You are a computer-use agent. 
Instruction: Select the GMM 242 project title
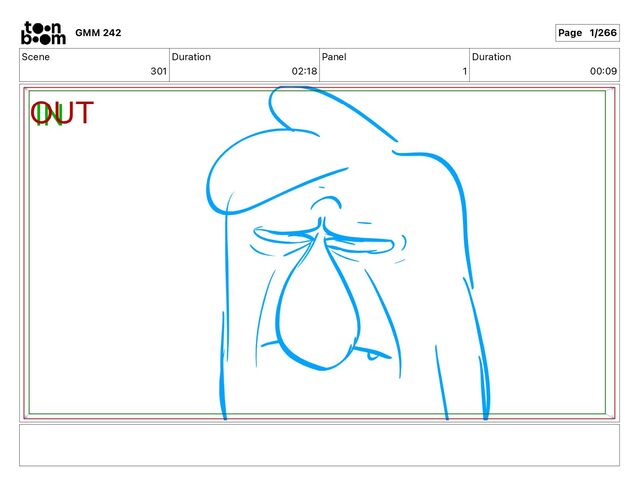point(98,33)
